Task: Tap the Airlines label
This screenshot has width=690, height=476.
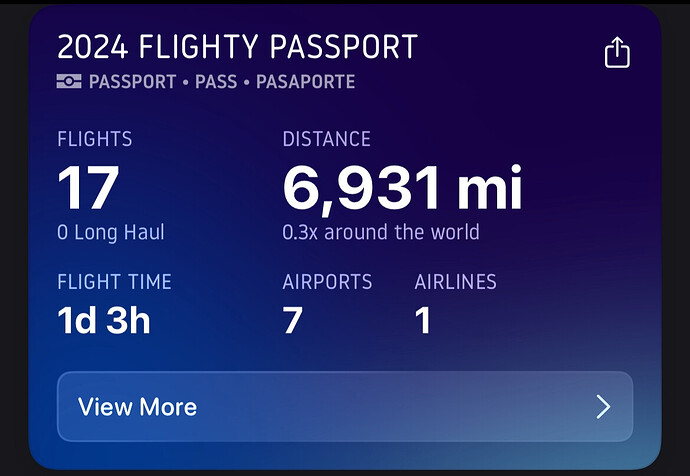Action: click(455, 282)
